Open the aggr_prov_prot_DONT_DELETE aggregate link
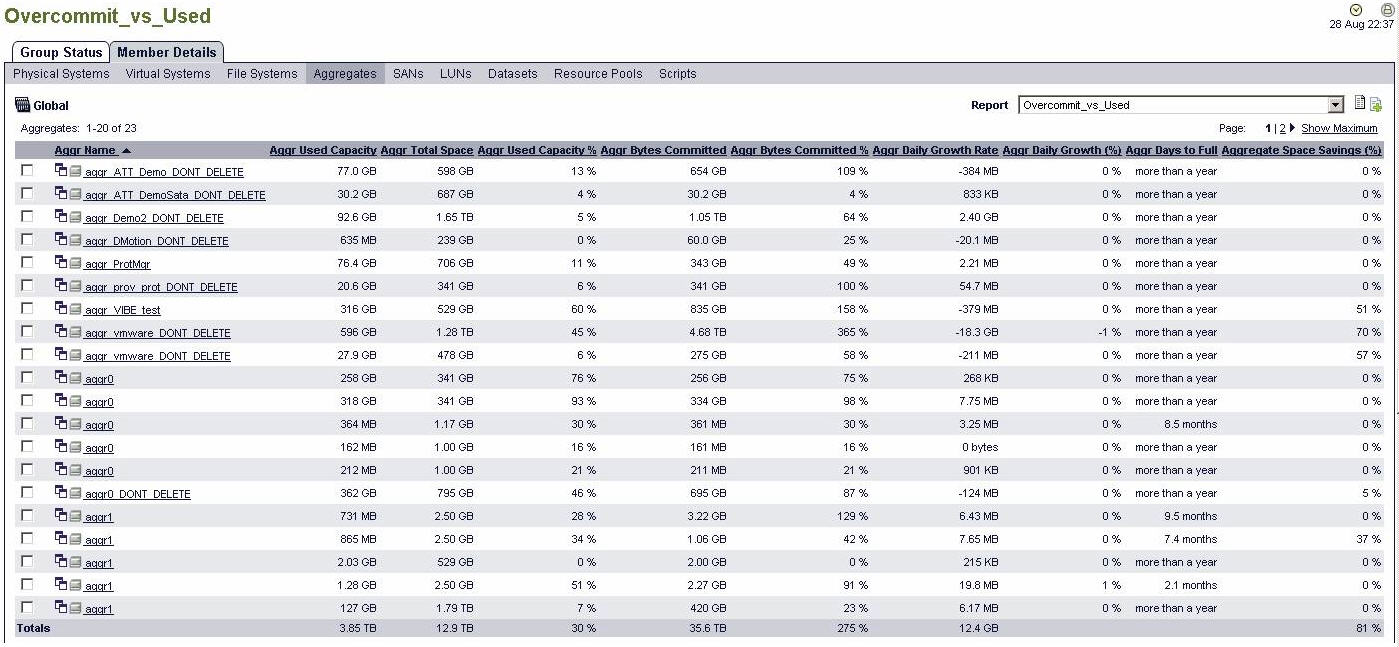1399x647 pixels. tap(161, 287)
